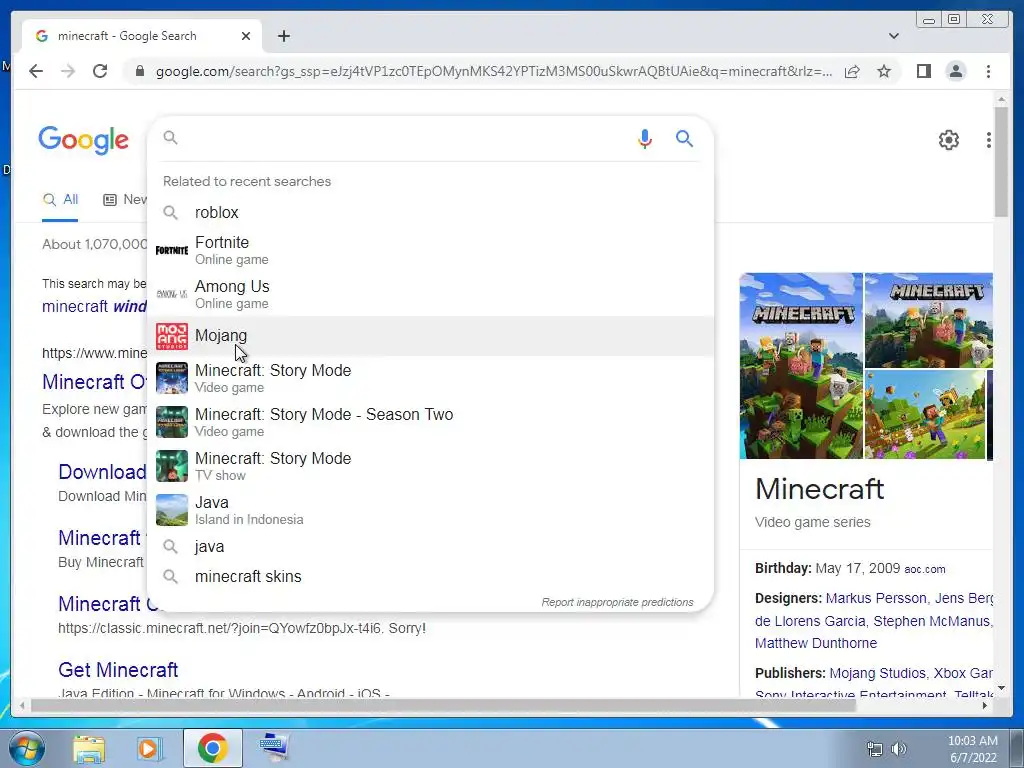Open site info lock icon
Screen dimensions: 1024x768
139,71
